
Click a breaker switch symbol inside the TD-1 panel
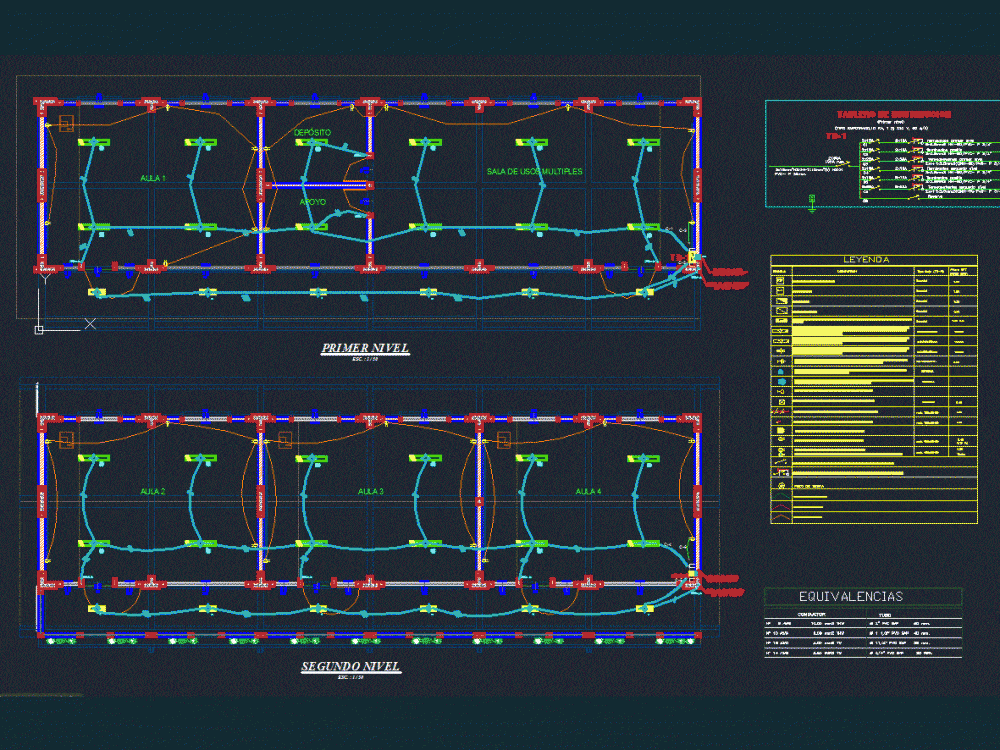pyautogui.click(x=913, y=141)
